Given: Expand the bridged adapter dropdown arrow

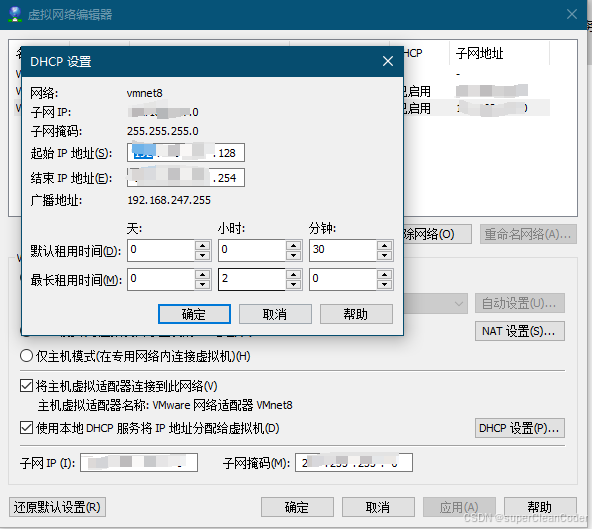Looking at the screenshot, I should pyautogui.click(x=458, y=304).
